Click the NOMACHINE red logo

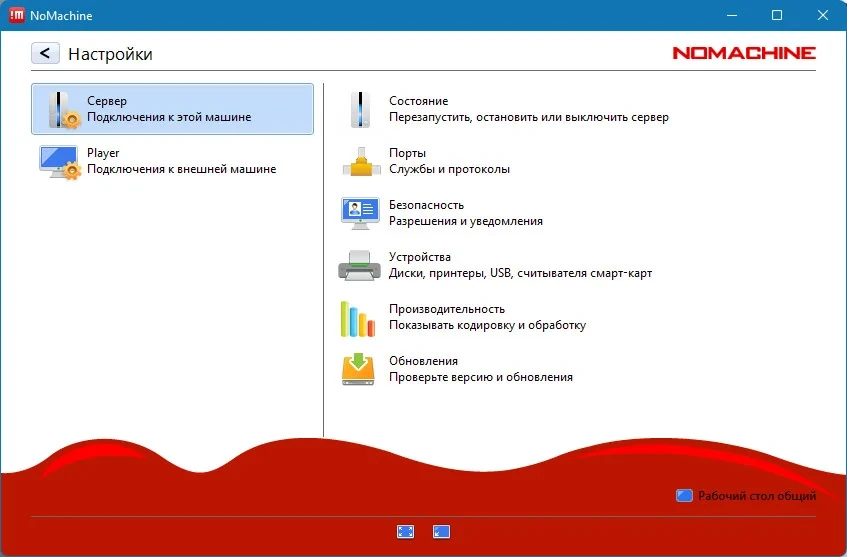(744, 53)
